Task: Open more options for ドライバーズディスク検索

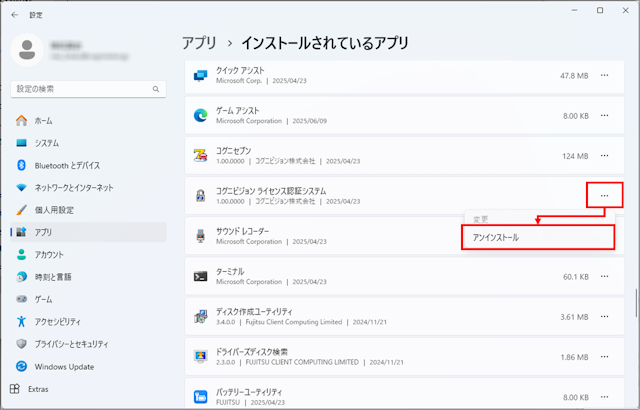Action: (604, 357)
